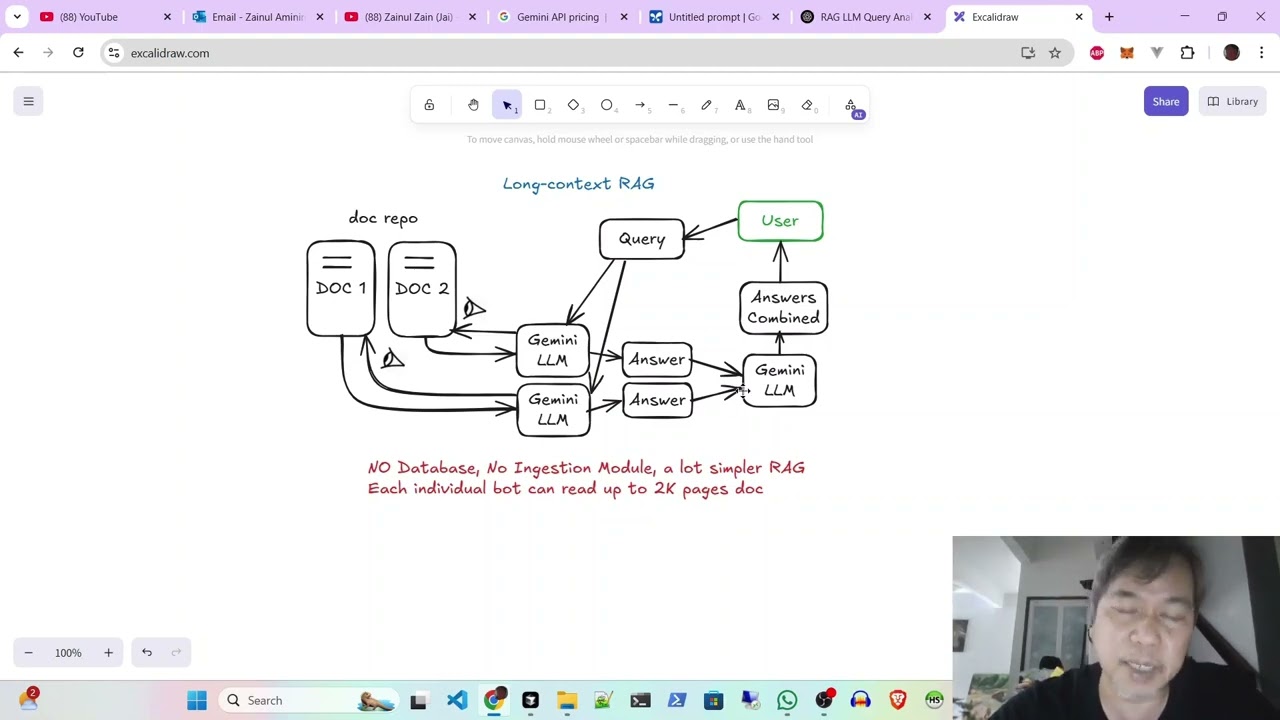1280x720 pixels.
Task: Select the Eraser tool
Action: coord(807,105)
